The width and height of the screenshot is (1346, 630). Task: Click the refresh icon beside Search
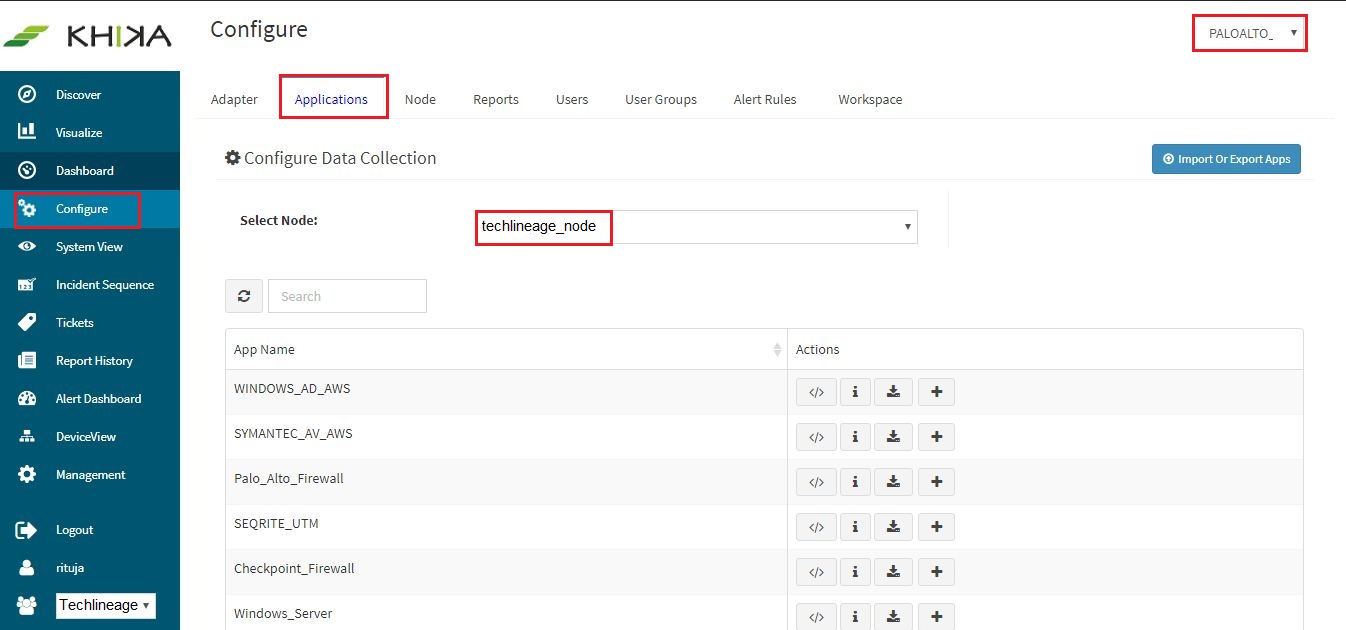pyautogui.click(x=244, y=296)
